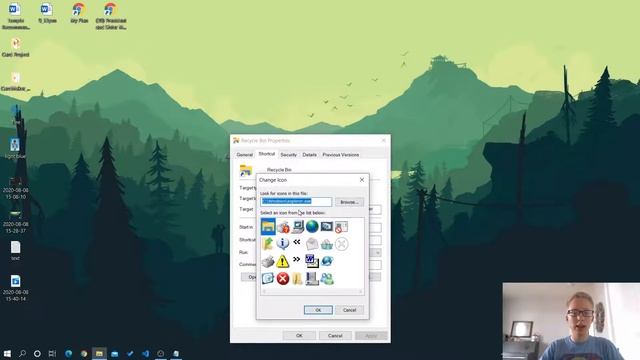Image resolution: width=640 pixels, height=360 pixels.
Task: Switch to the Shortcut tab
Action: coord(267,154)
